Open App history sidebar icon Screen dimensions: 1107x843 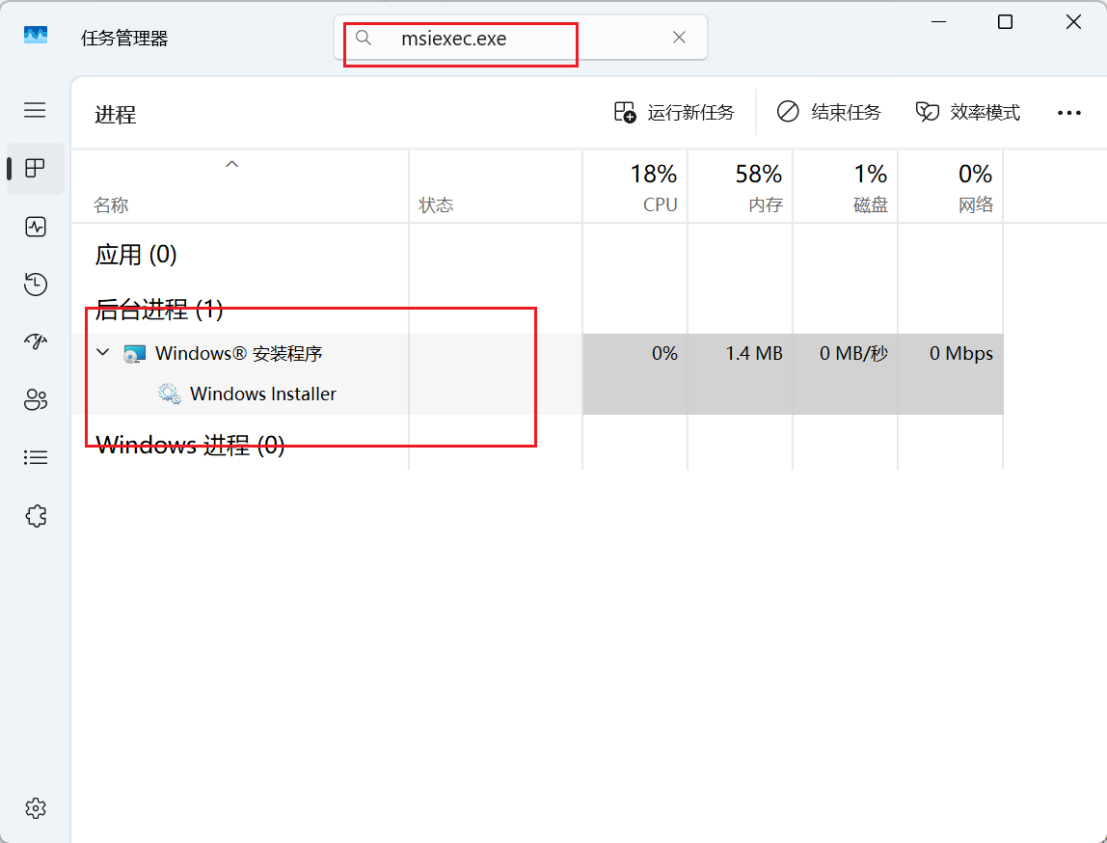coord(35,285)
